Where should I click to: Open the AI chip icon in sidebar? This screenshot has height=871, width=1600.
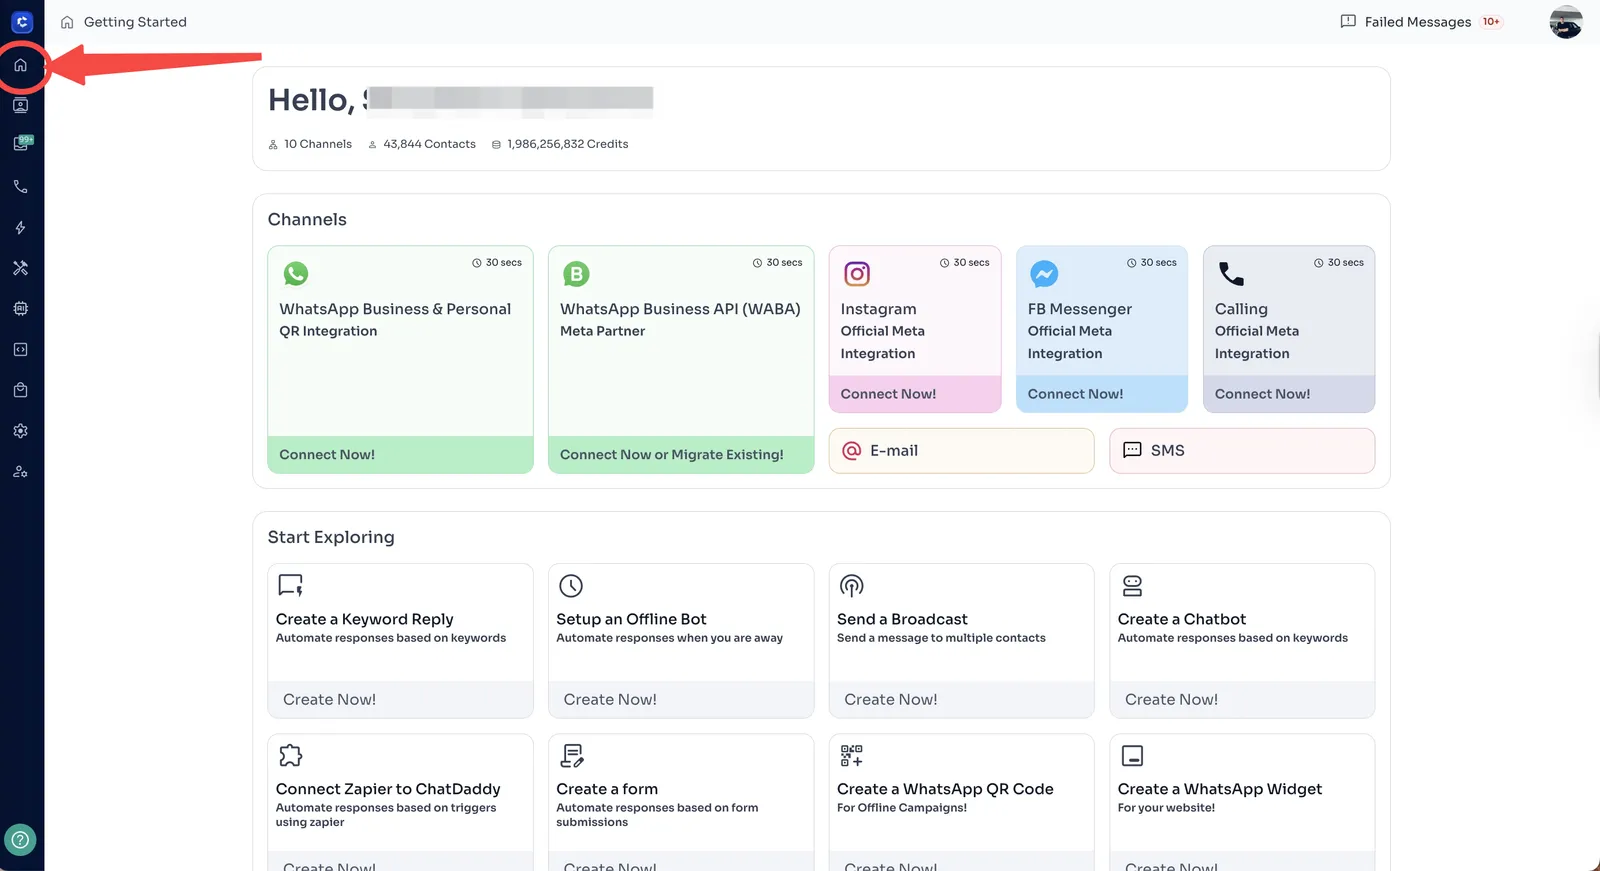[x=20, y=309]
